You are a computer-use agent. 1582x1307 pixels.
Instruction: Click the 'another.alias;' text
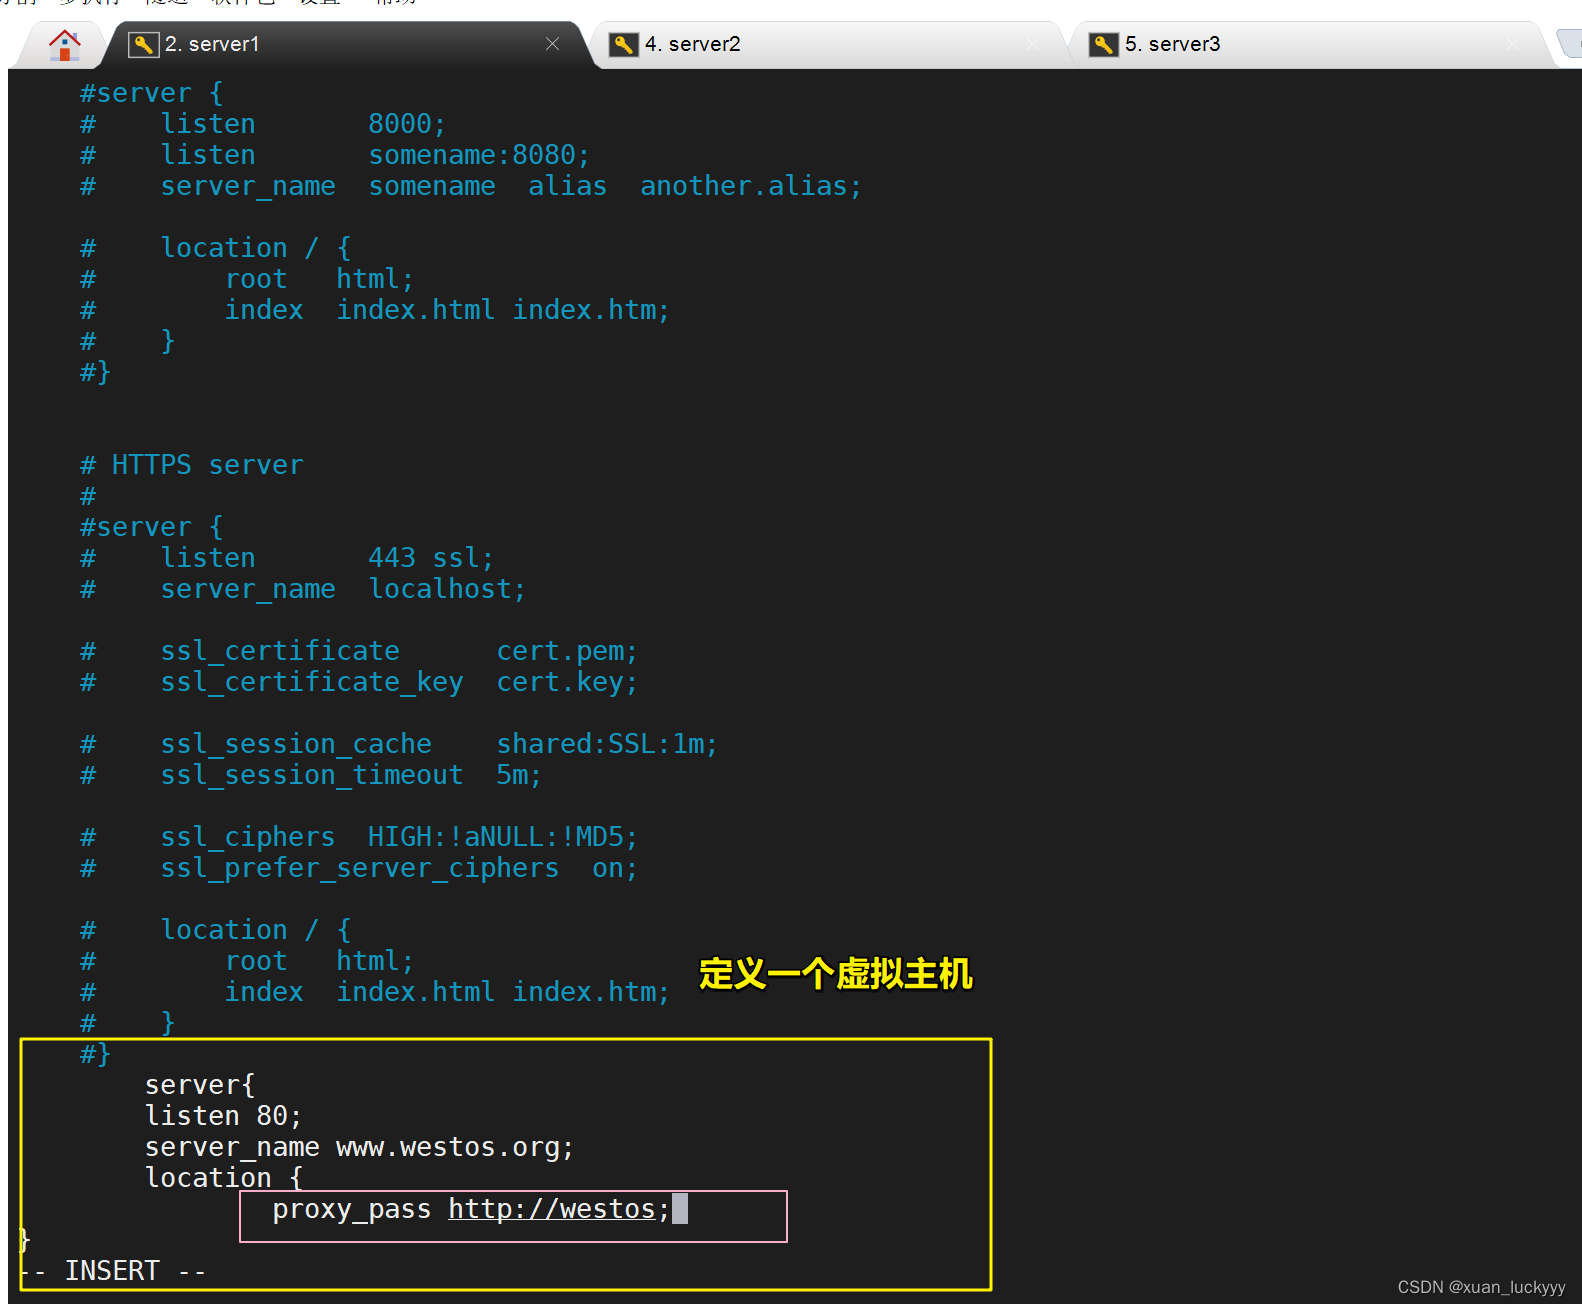coord(750,186)
